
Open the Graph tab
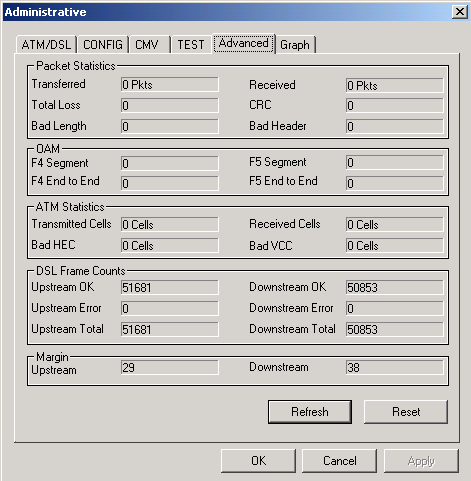pyautogui.click(x=295, y=44)
